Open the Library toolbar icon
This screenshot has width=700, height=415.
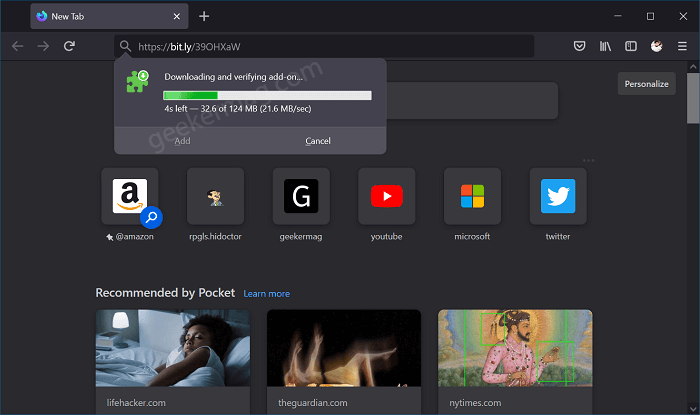(x=605, y=46)
